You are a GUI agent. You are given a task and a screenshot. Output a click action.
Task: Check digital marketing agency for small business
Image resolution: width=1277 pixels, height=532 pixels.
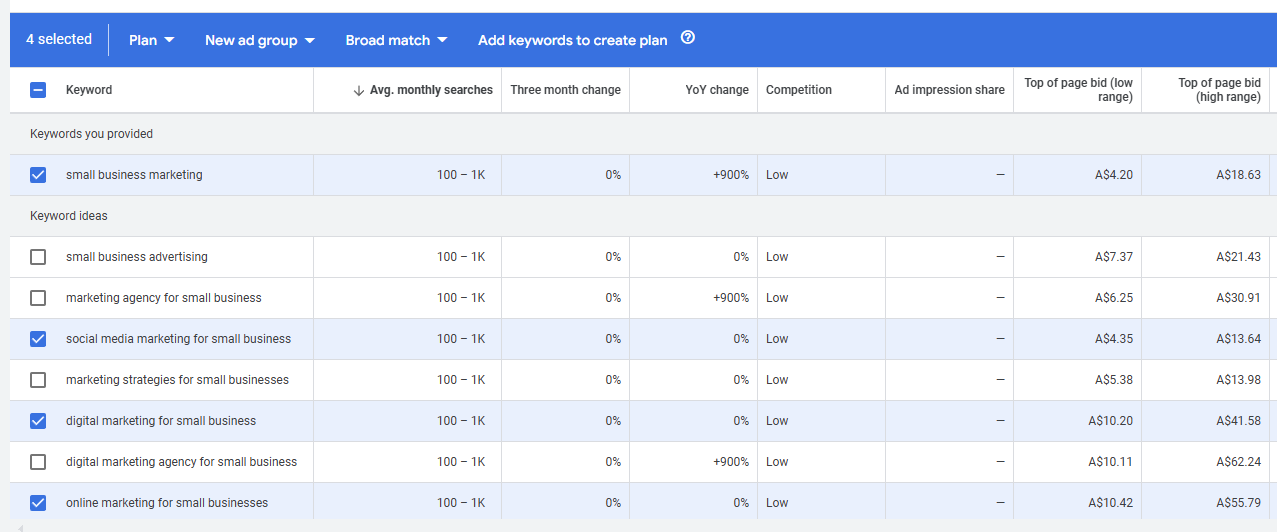pos(38,462)
